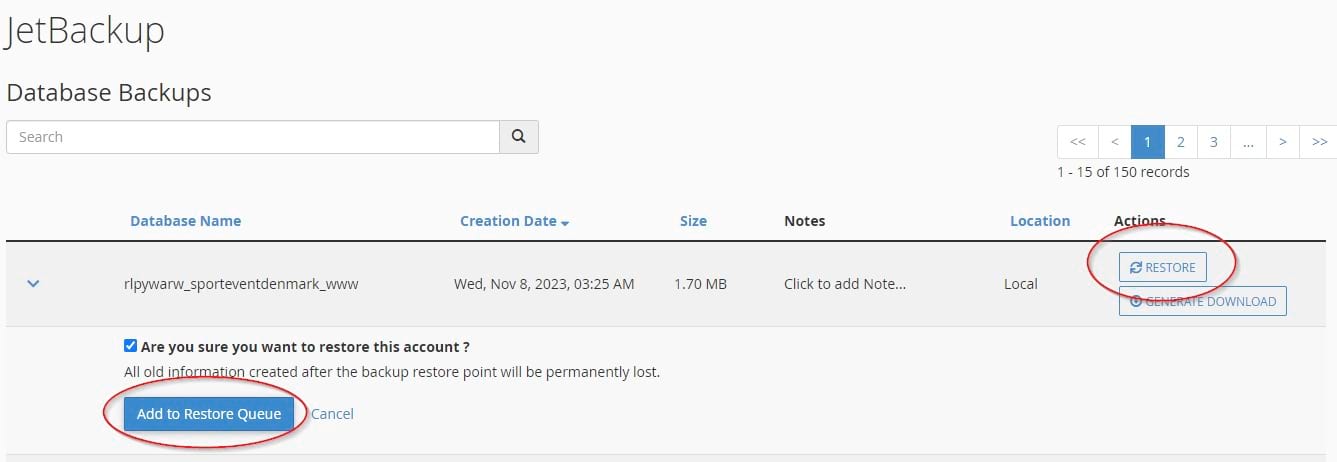Click the search magnifier icon button
This screenshot has width=1337, height=462.
coord(518,137)
